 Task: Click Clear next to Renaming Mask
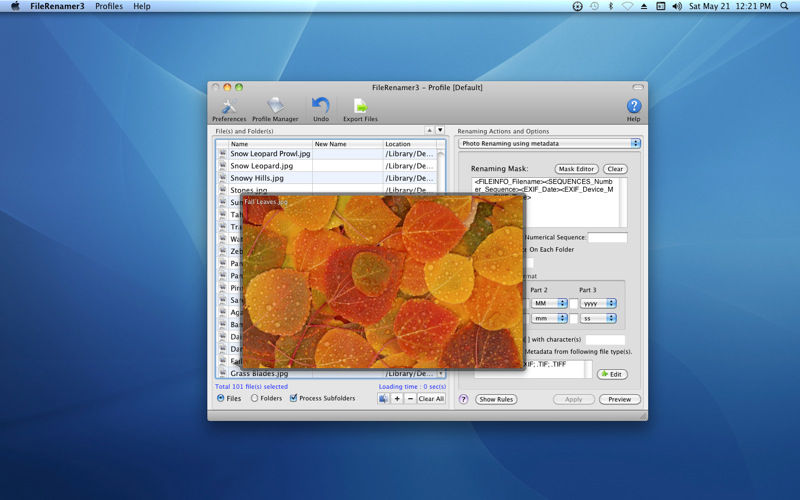point(615,169)
